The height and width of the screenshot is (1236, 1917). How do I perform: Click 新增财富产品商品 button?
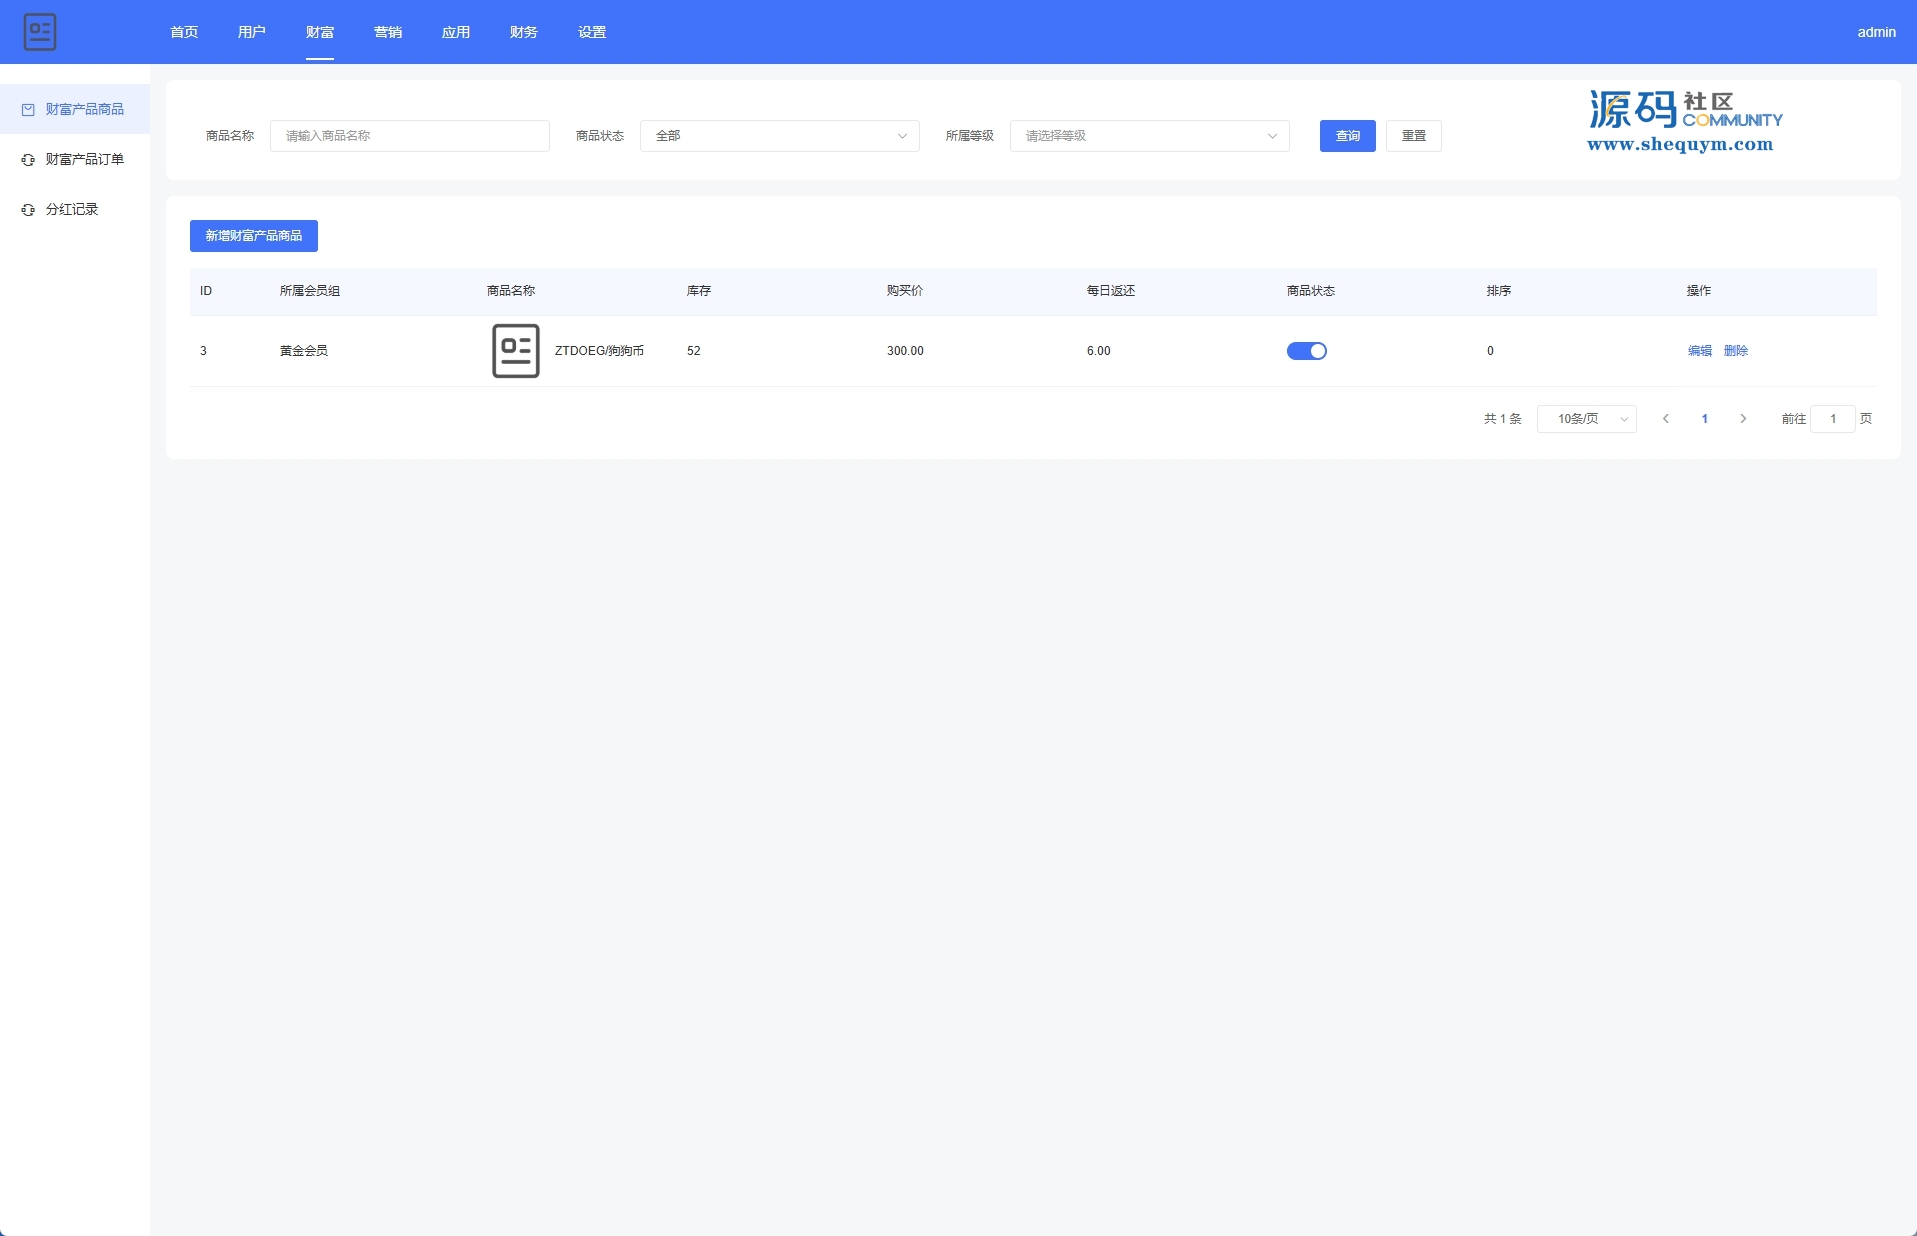(254, 236)
